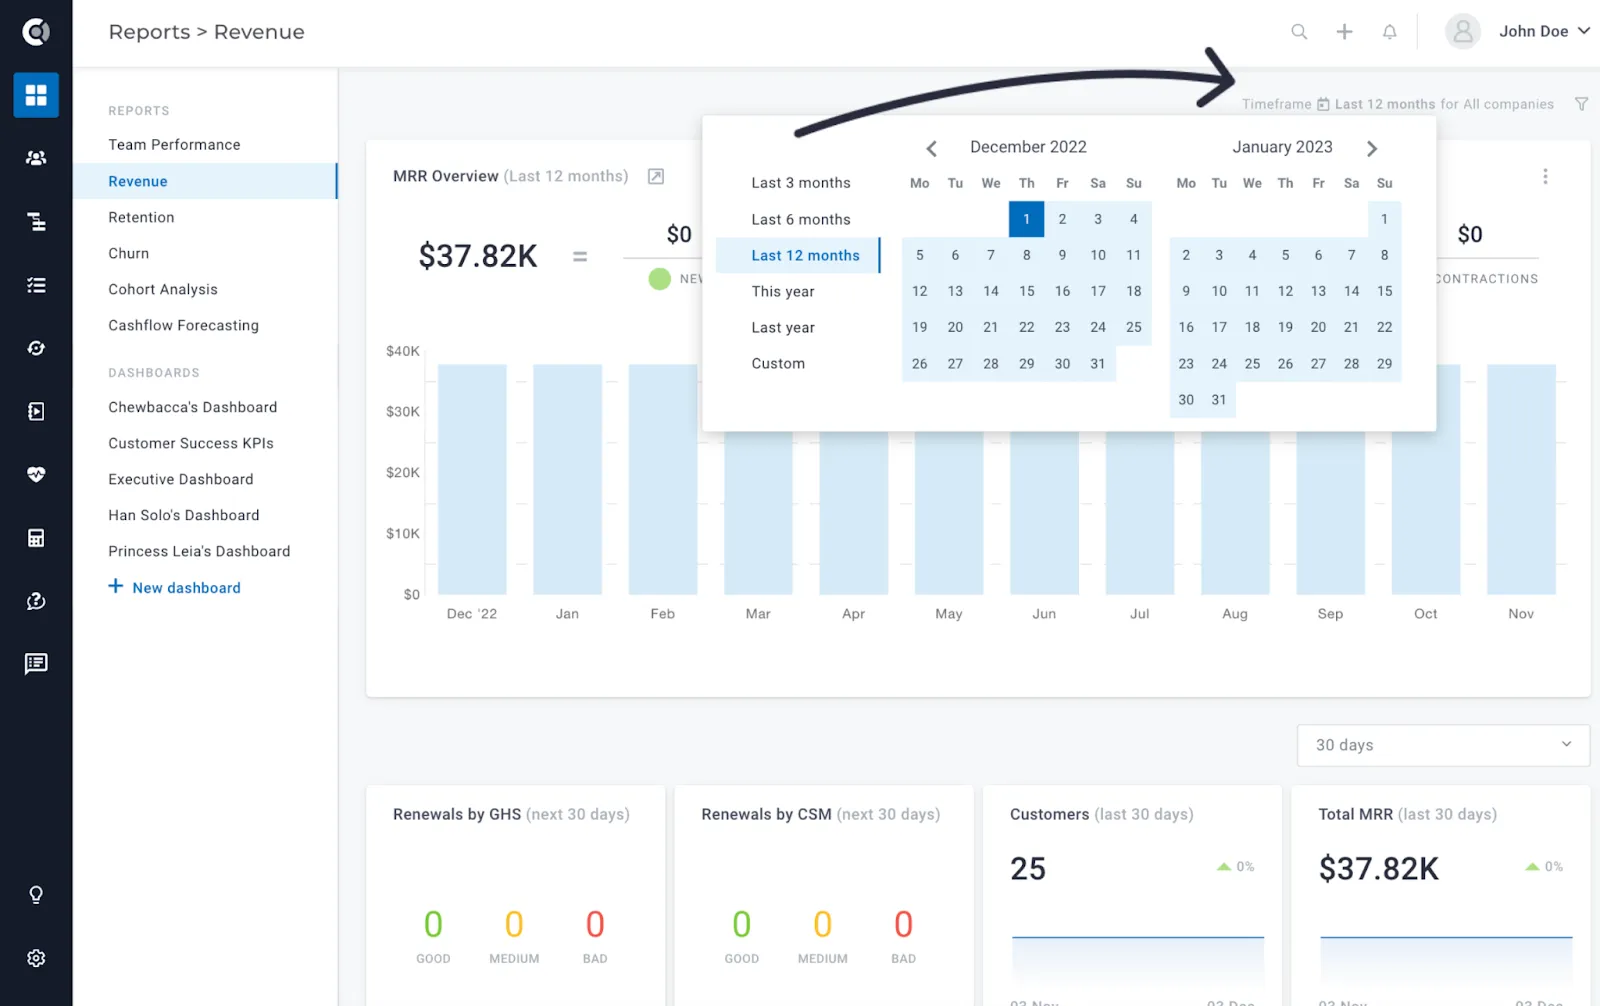This screenshot has height=1006, width=1600.
Task: Click the Customers count 25
Action: pos(1028,868)
